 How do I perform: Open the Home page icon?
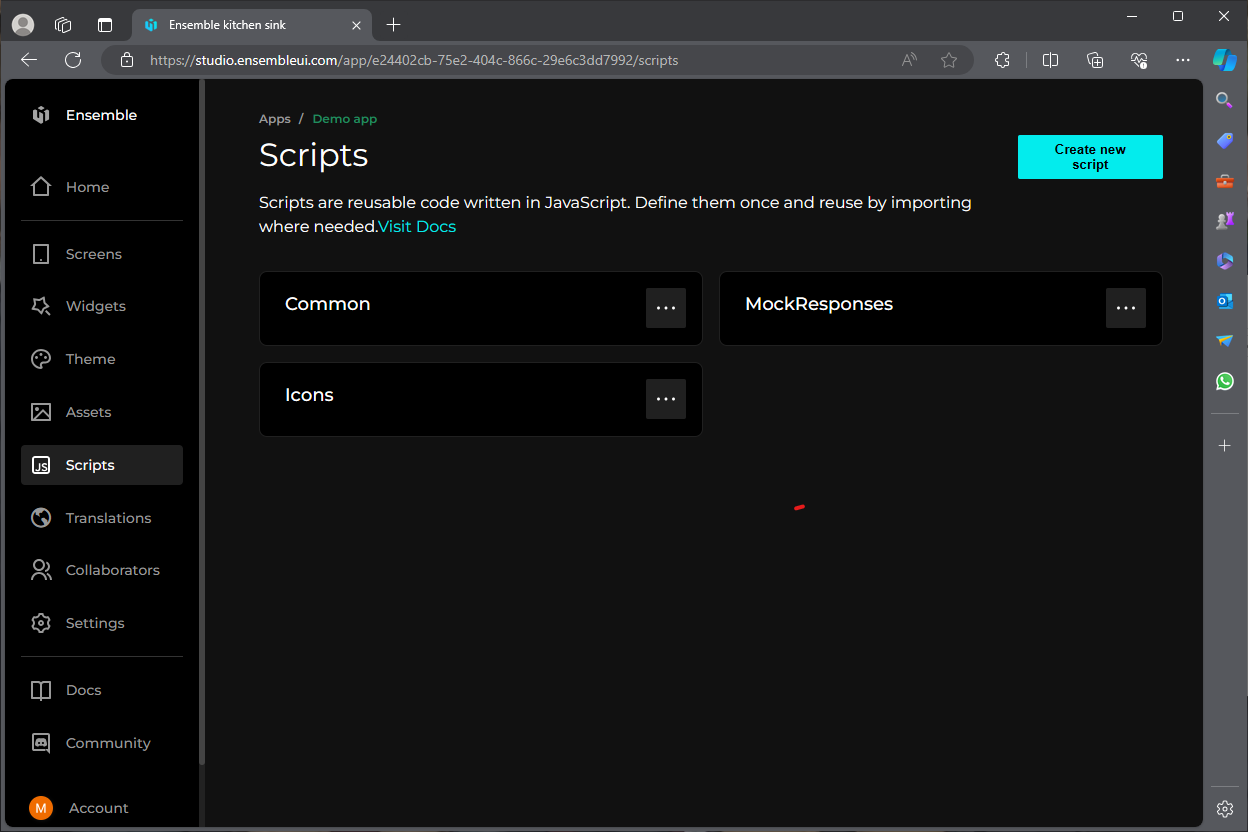pyautogui.click(x=41, y=187)
